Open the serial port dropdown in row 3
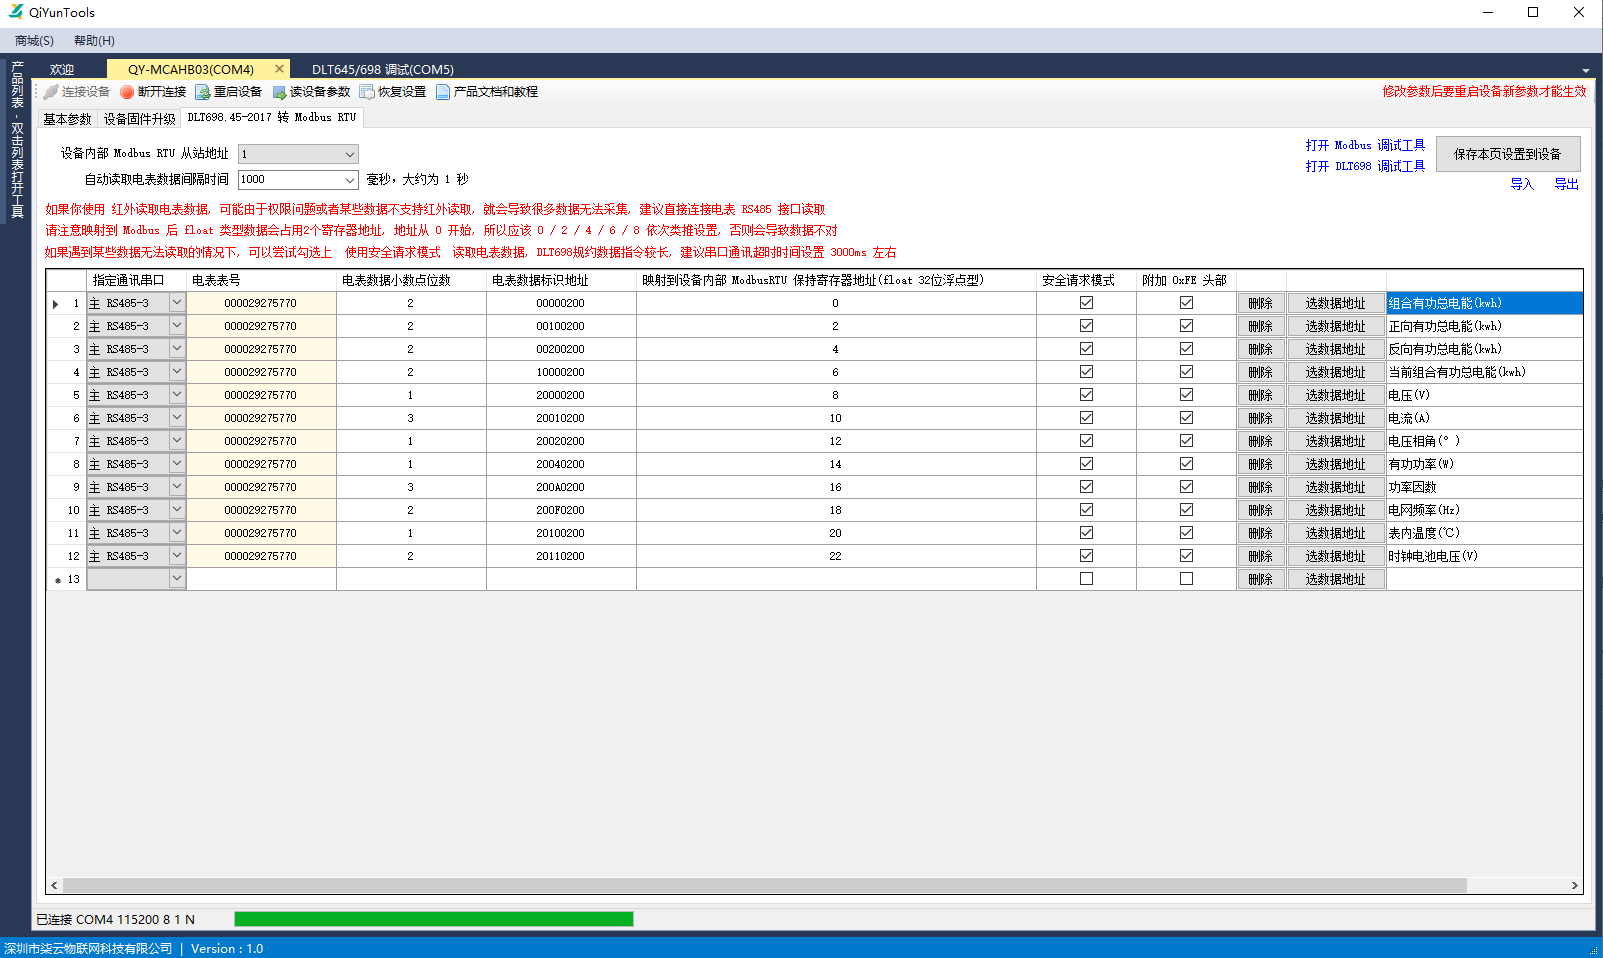The image size is (1603, 958). point(177,349)
